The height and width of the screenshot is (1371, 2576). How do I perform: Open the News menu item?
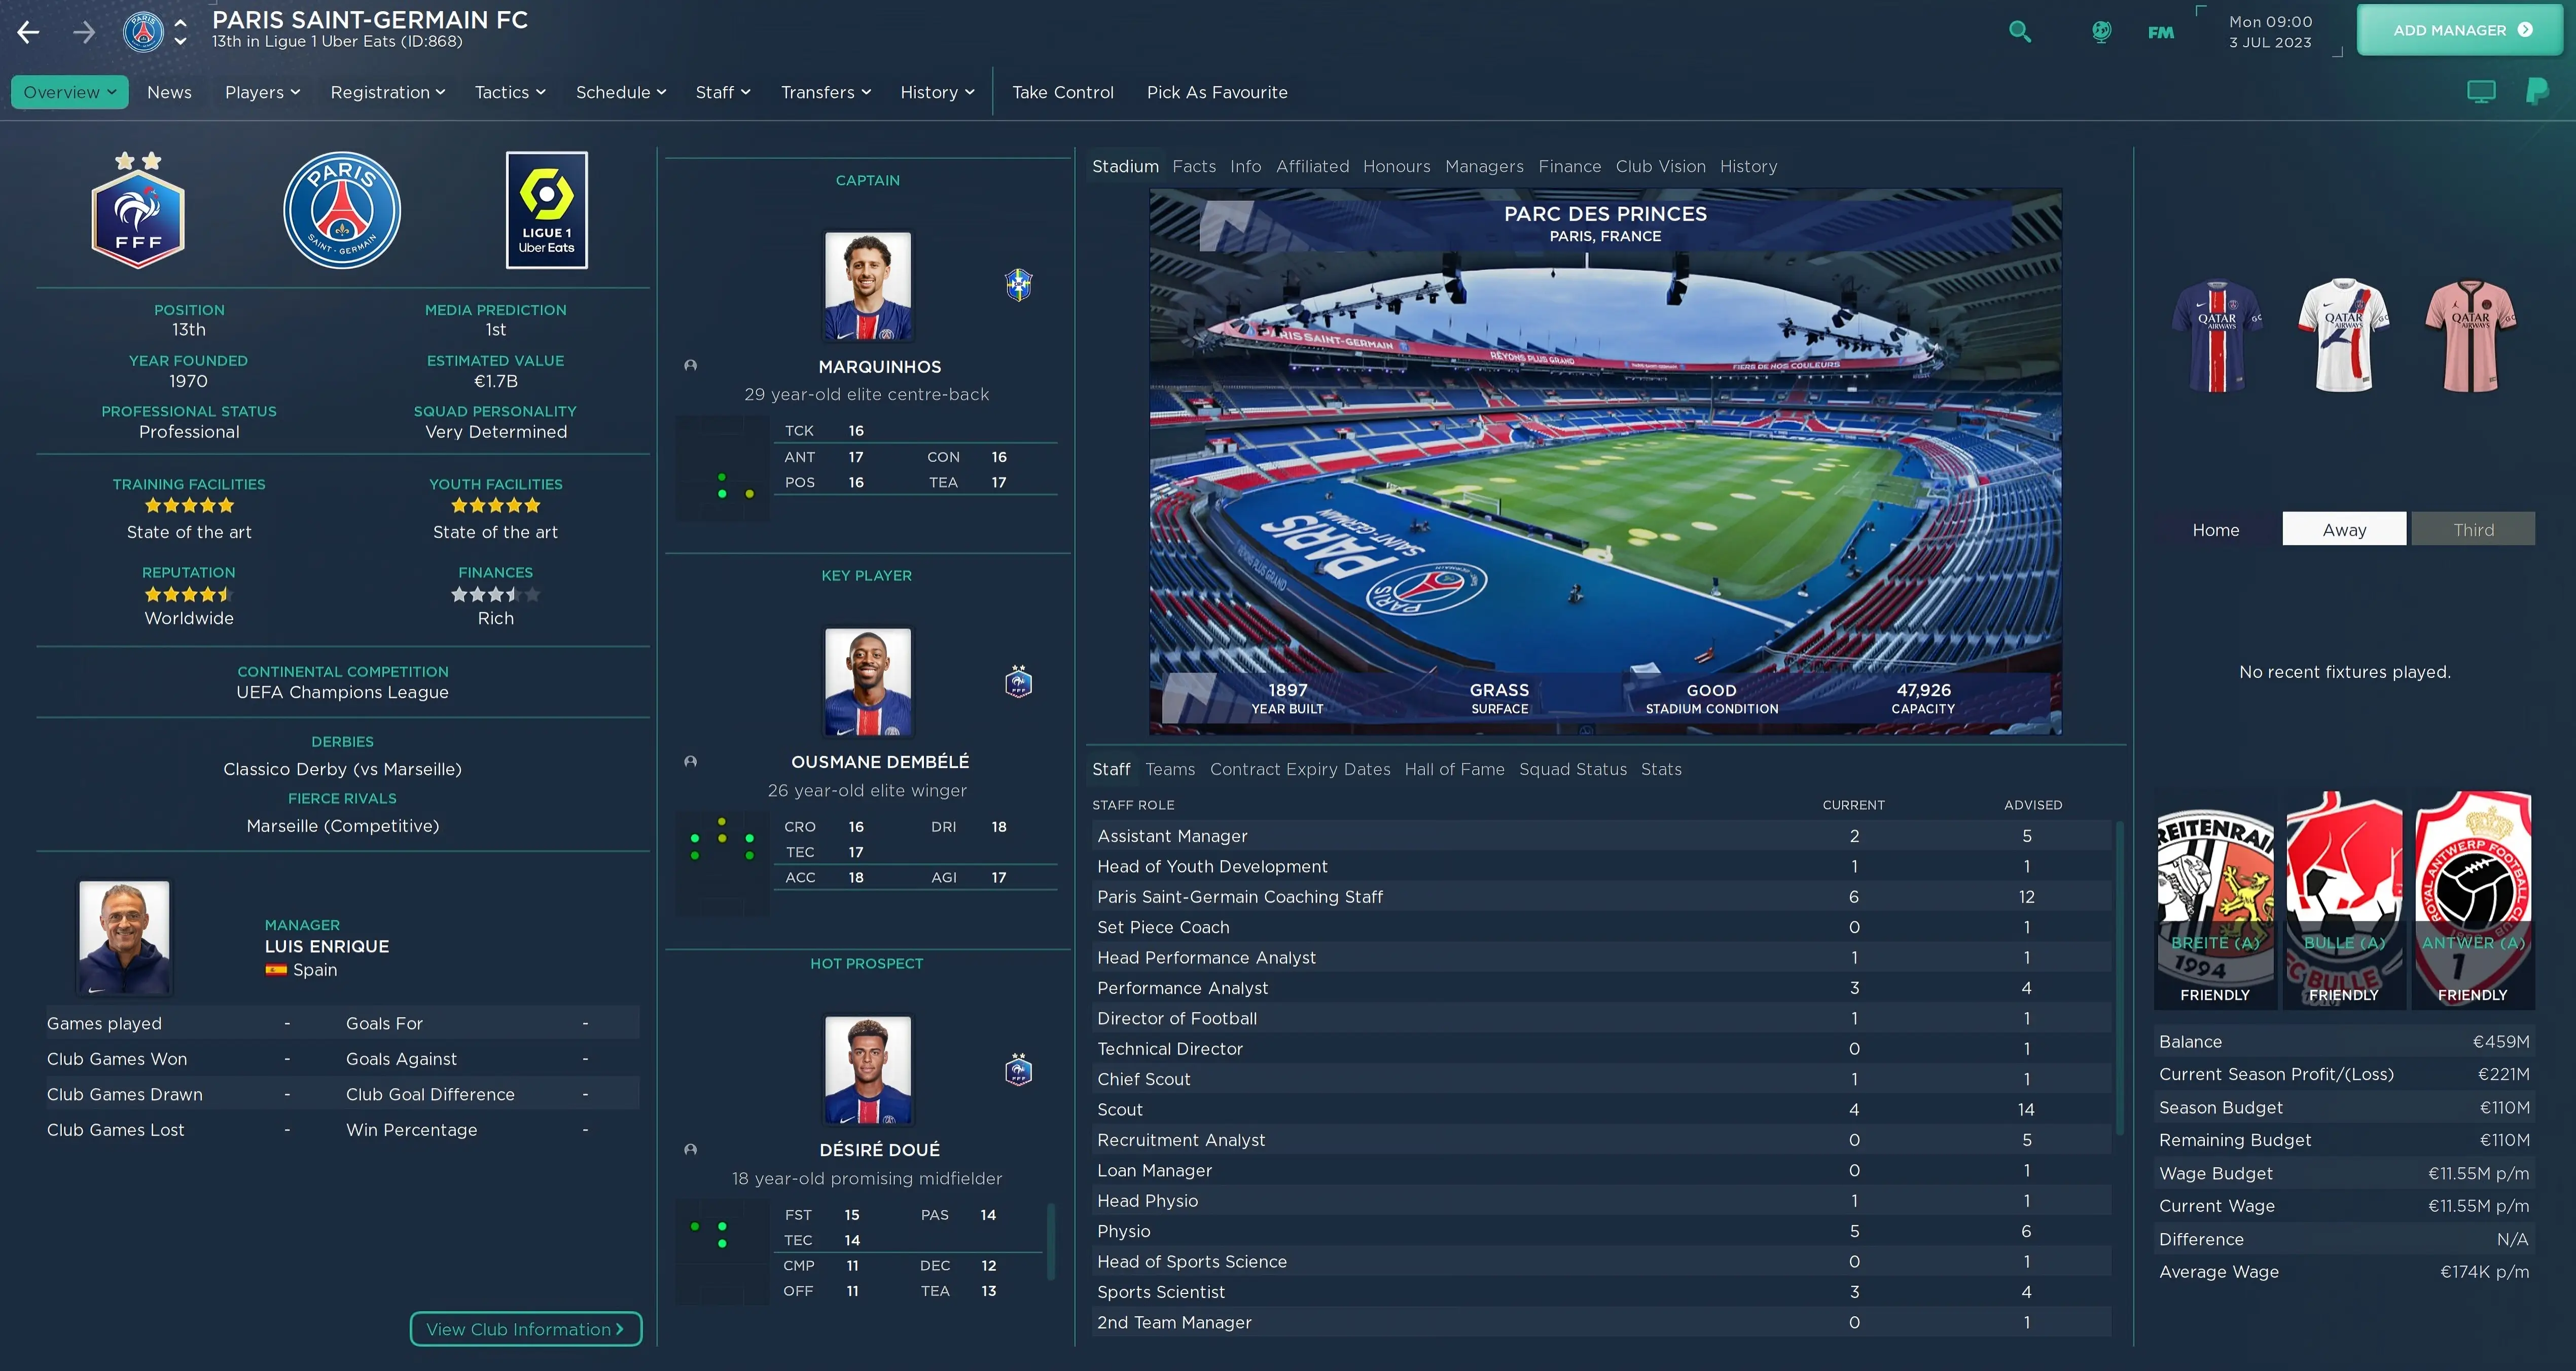tap(169, 92)
